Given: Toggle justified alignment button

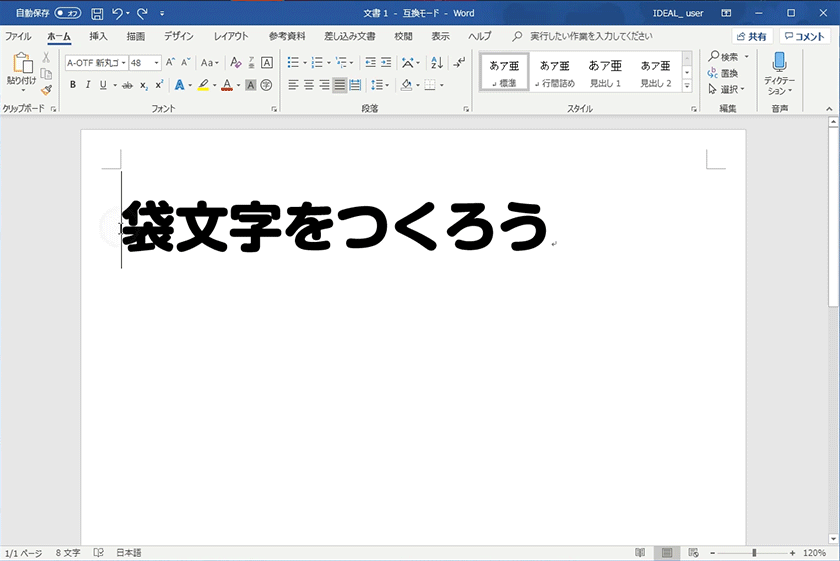Looking at the screenshot, I should [x=340, y=85].
